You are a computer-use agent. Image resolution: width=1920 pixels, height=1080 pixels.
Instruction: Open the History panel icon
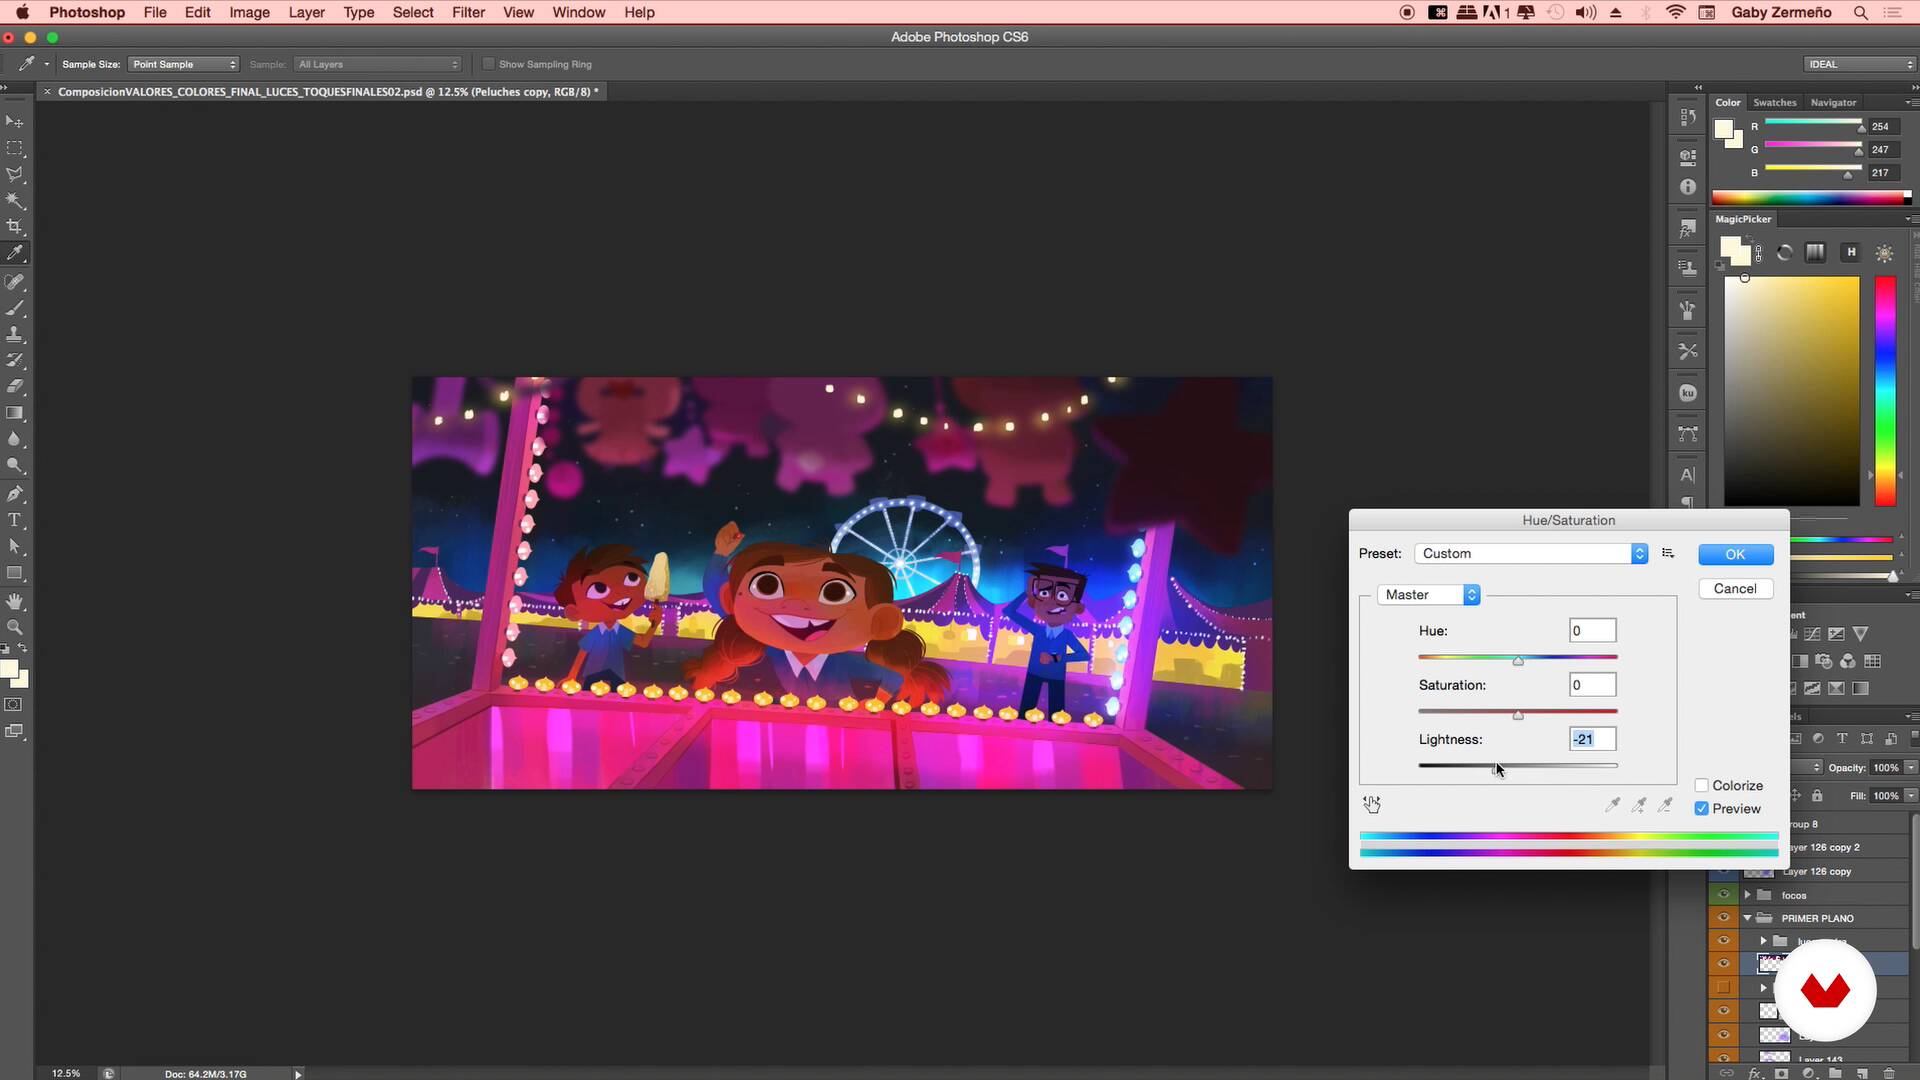[x=1688, y=117]
